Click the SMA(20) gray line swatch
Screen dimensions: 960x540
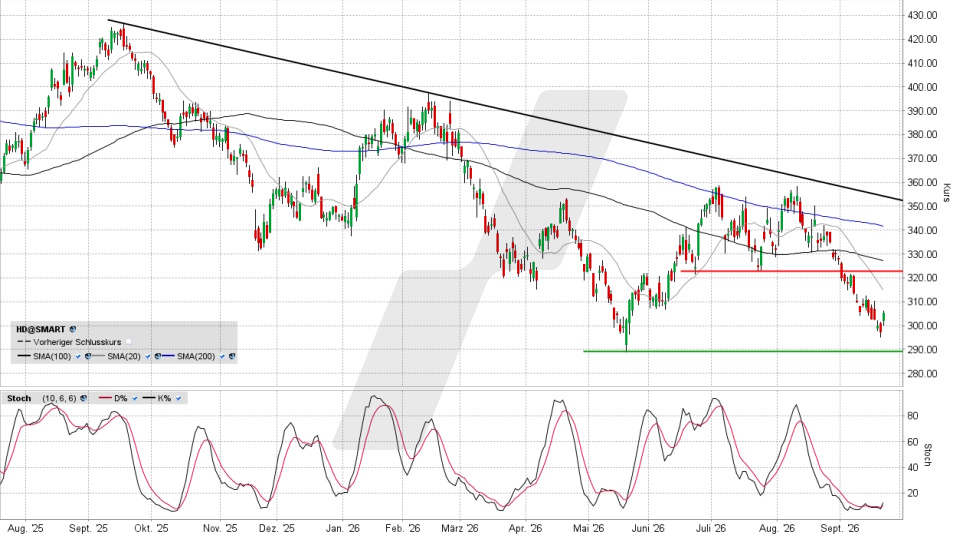(98, 356)
